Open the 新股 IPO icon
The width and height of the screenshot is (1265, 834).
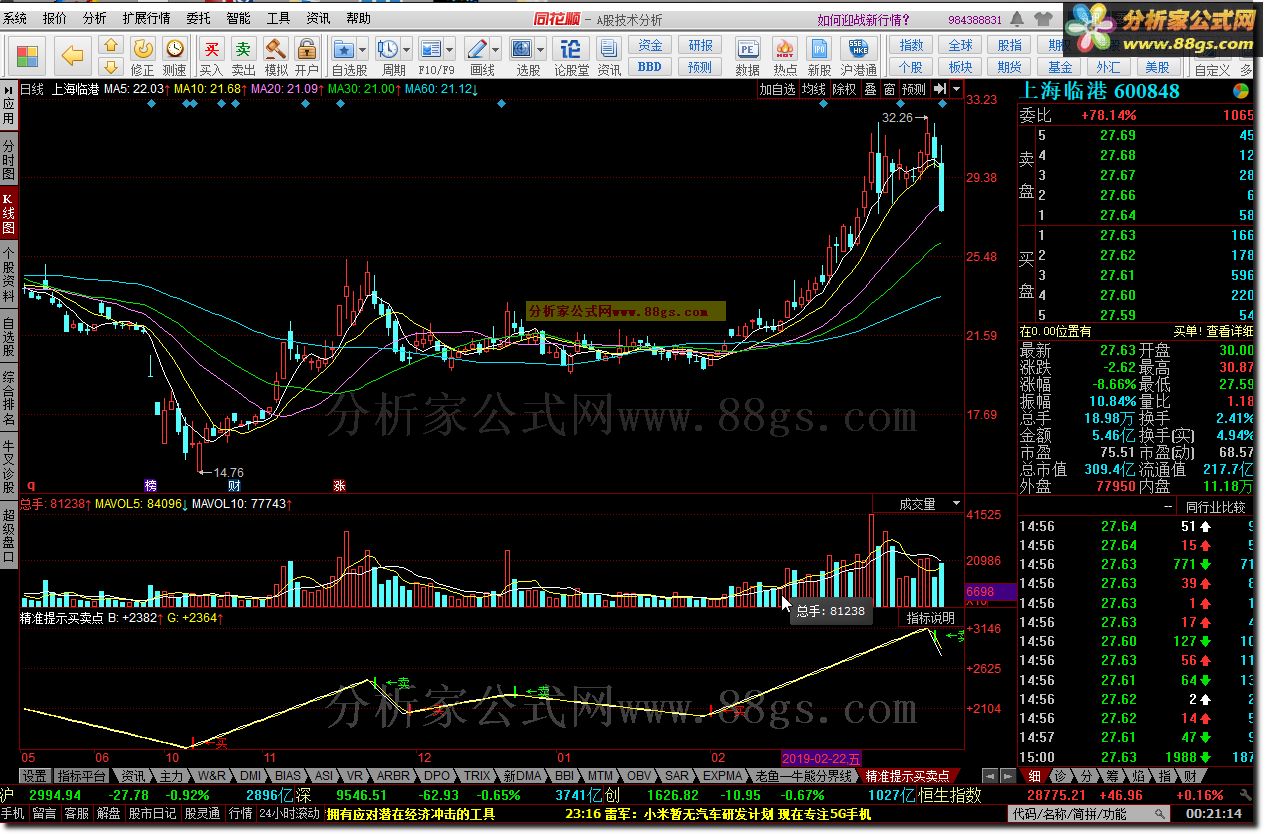coord(819,57)
